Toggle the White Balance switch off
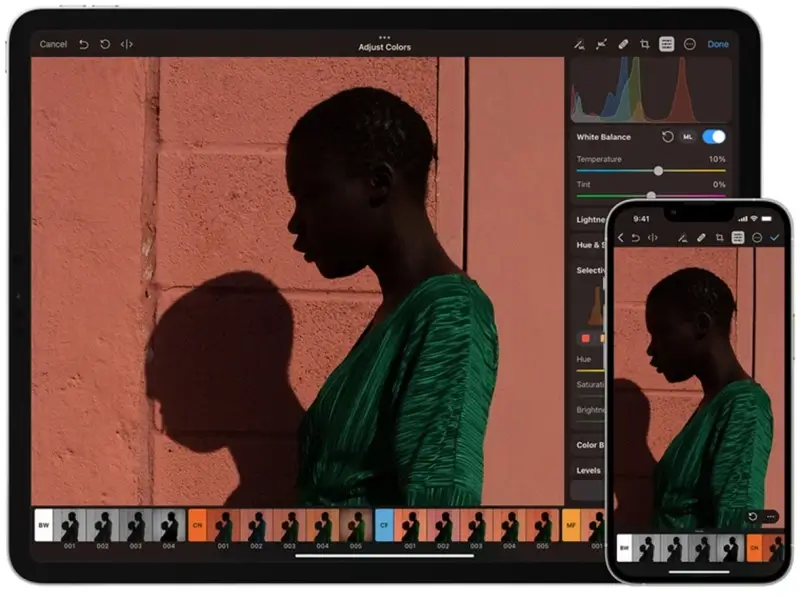The height and width of the screenshot is (600, 800). click(x=714, y=136)
